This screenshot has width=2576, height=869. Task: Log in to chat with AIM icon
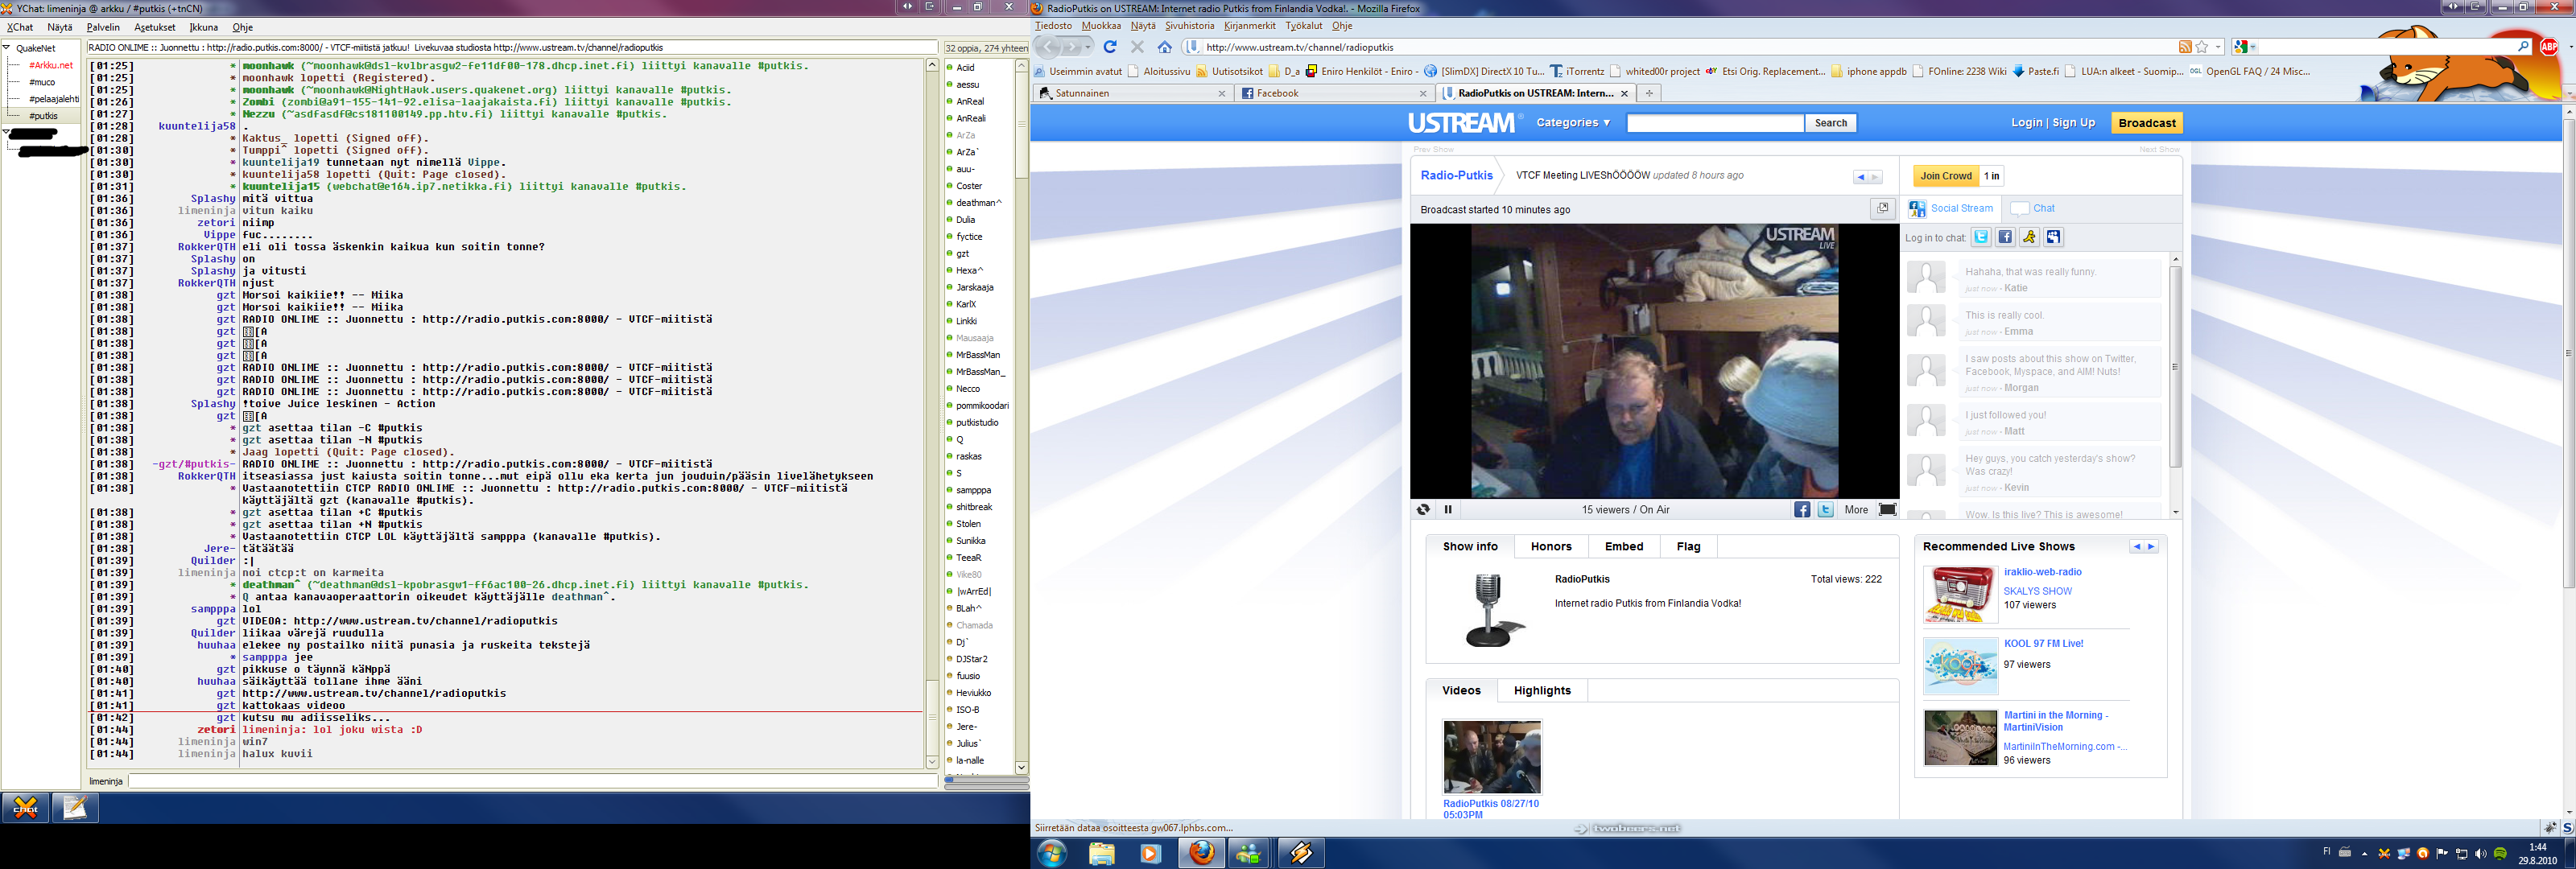(x=2029, y=237)
